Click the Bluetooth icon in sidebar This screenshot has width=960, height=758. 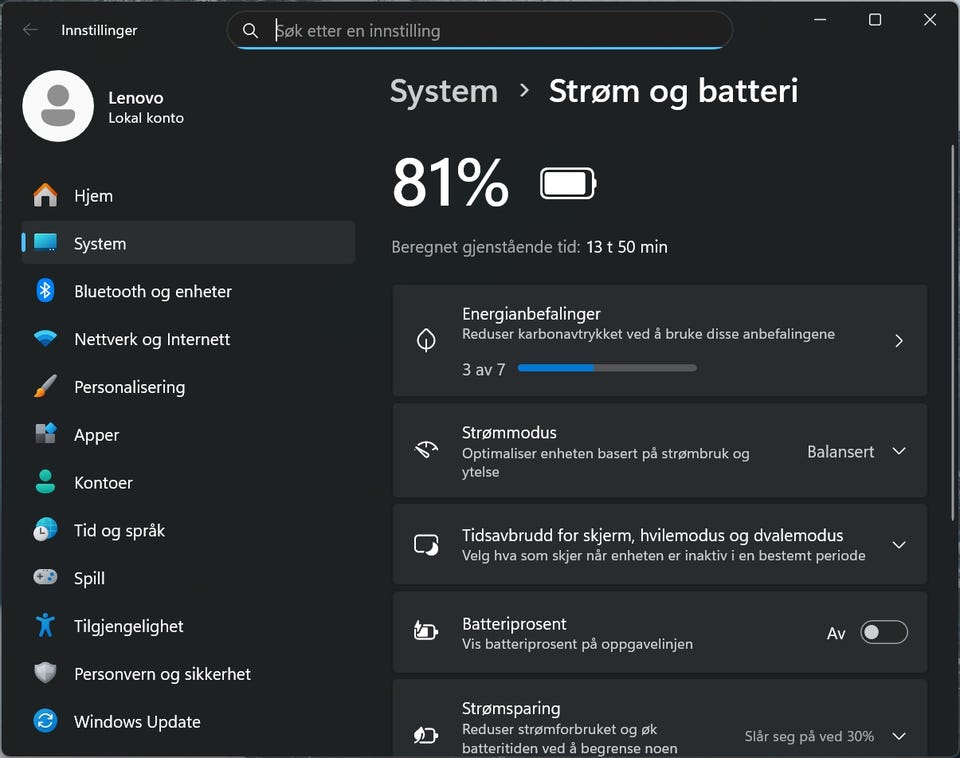coord(45,291)
